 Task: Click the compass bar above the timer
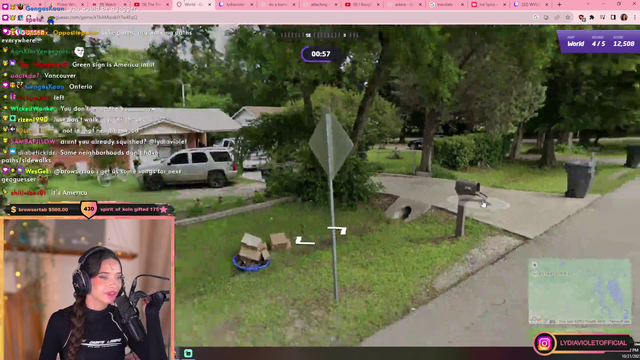point(320,36)
